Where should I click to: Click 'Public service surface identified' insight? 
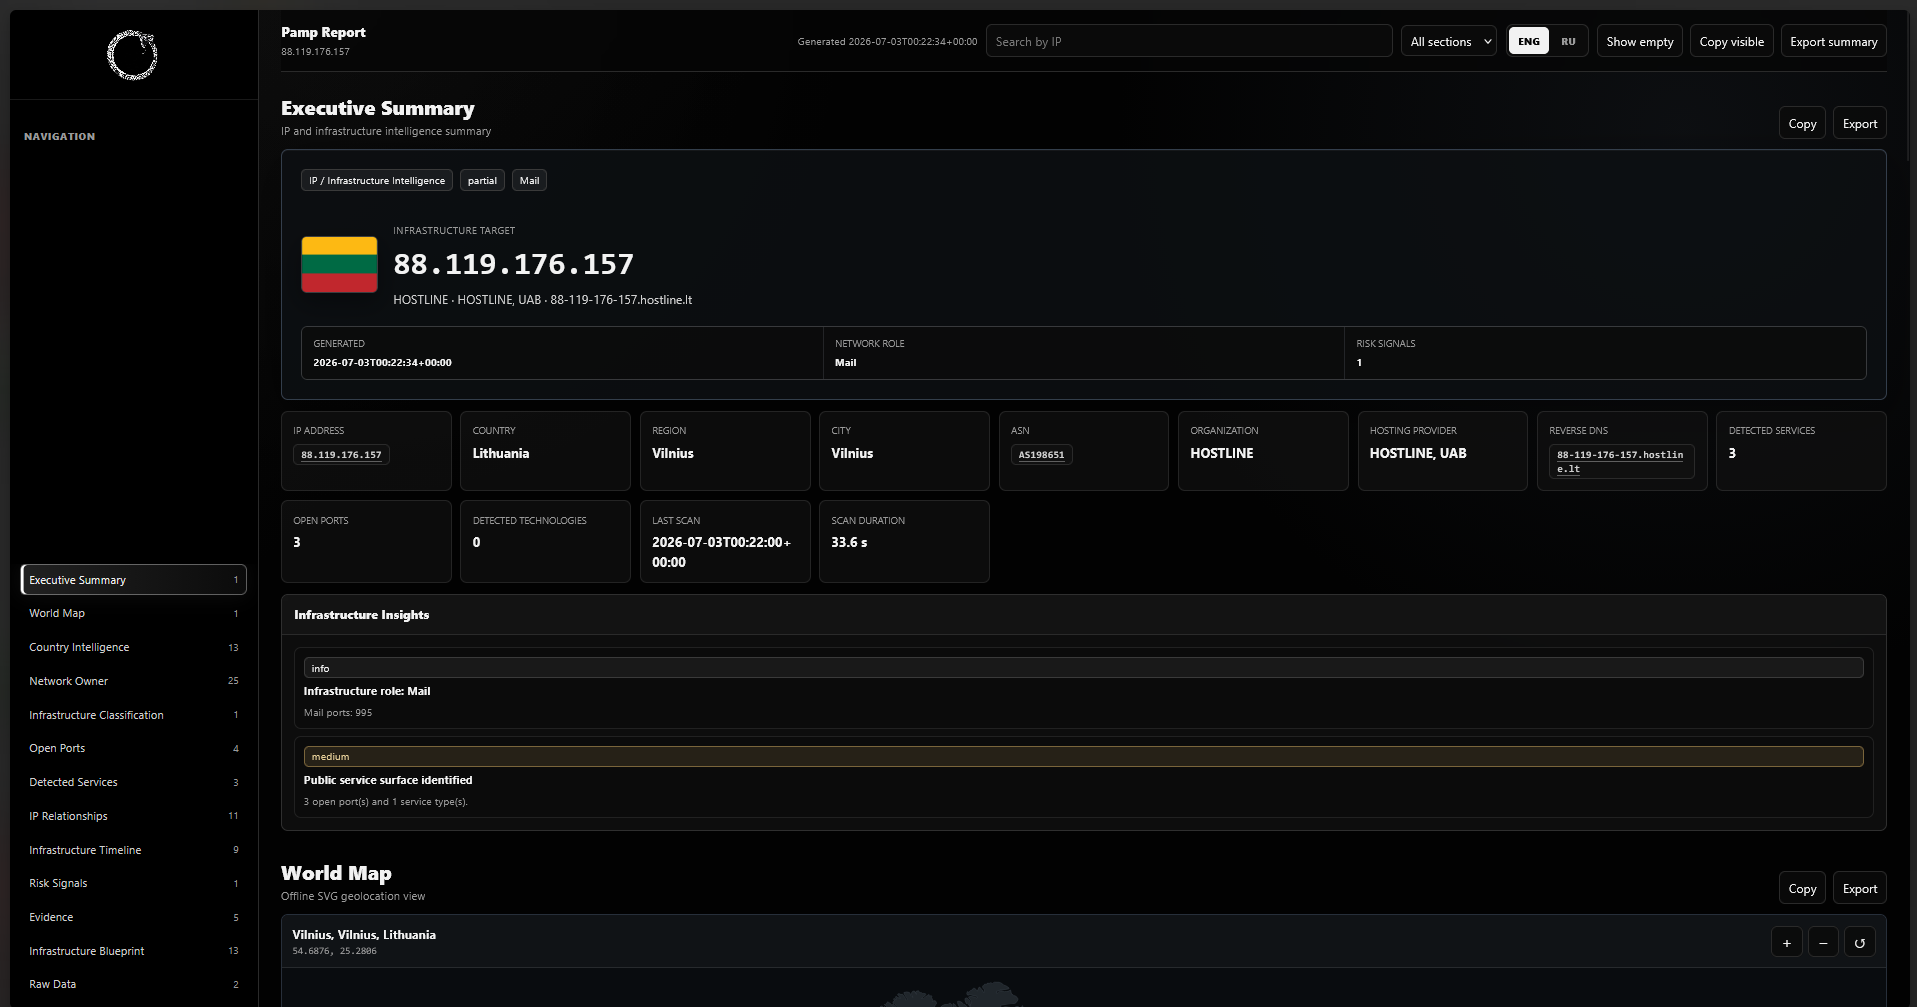pyautogui.click(x=388, y=780)
